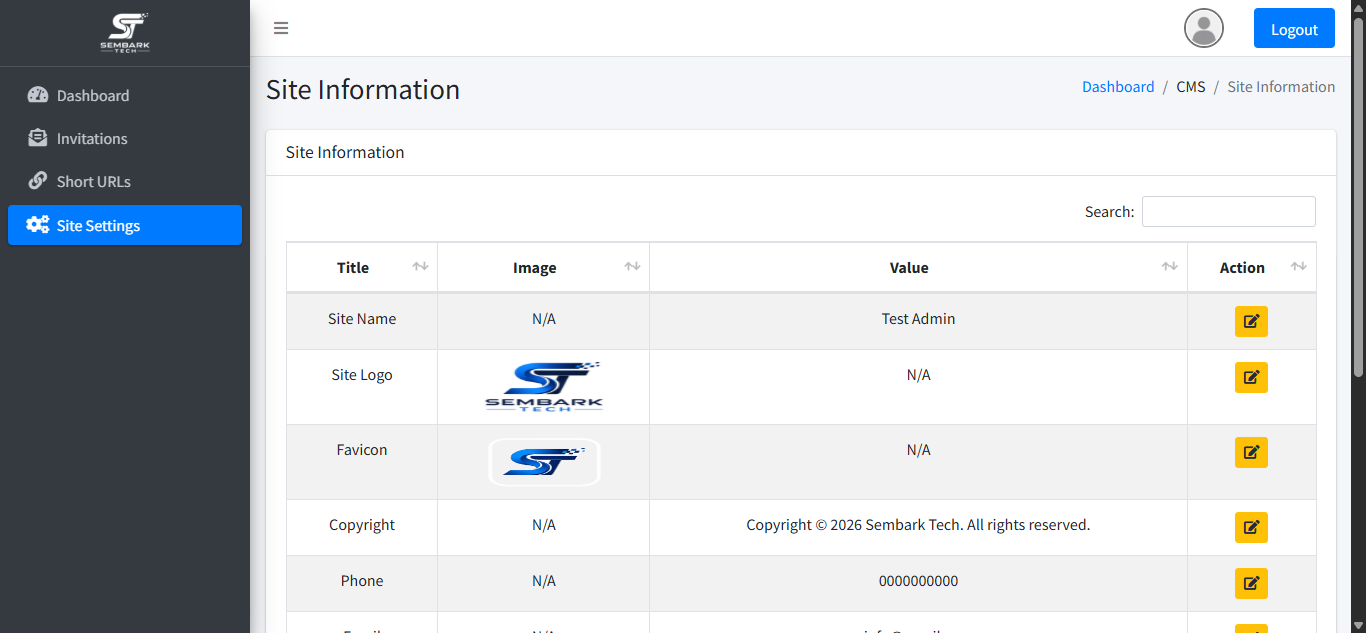The image size is (1366, 633).
Task: Click the Action column header
Action: [x=1252, y=267]
